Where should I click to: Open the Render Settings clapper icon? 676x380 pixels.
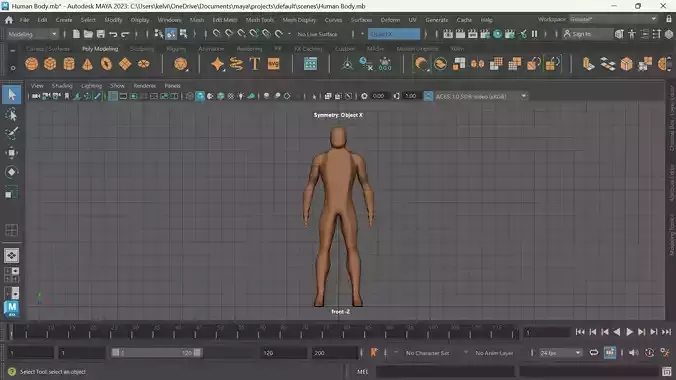click(485, 34)
